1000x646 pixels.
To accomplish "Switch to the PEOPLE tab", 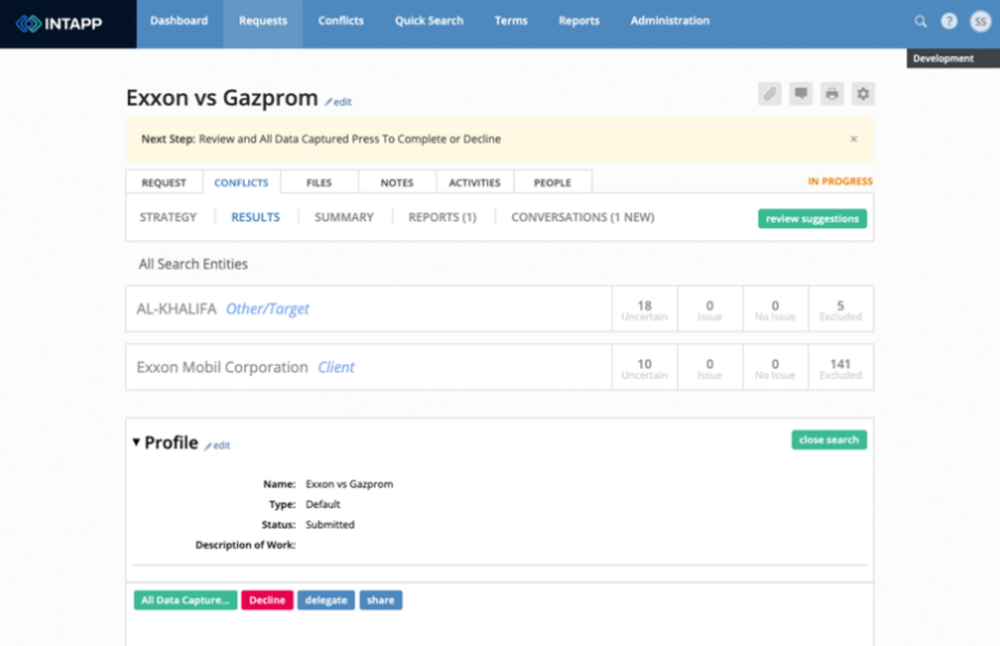I will pos(552,182).
